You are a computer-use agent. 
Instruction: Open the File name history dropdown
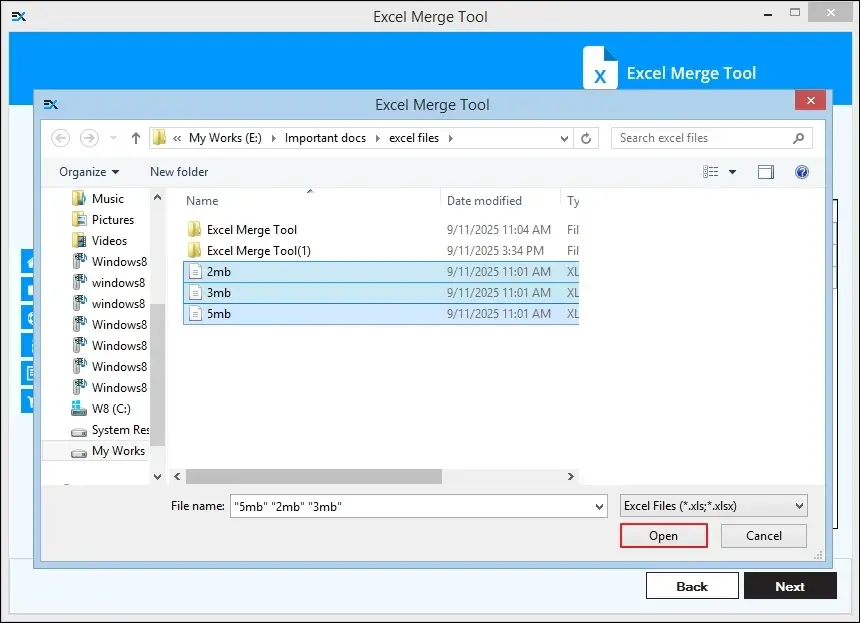[x=598, y=506]
